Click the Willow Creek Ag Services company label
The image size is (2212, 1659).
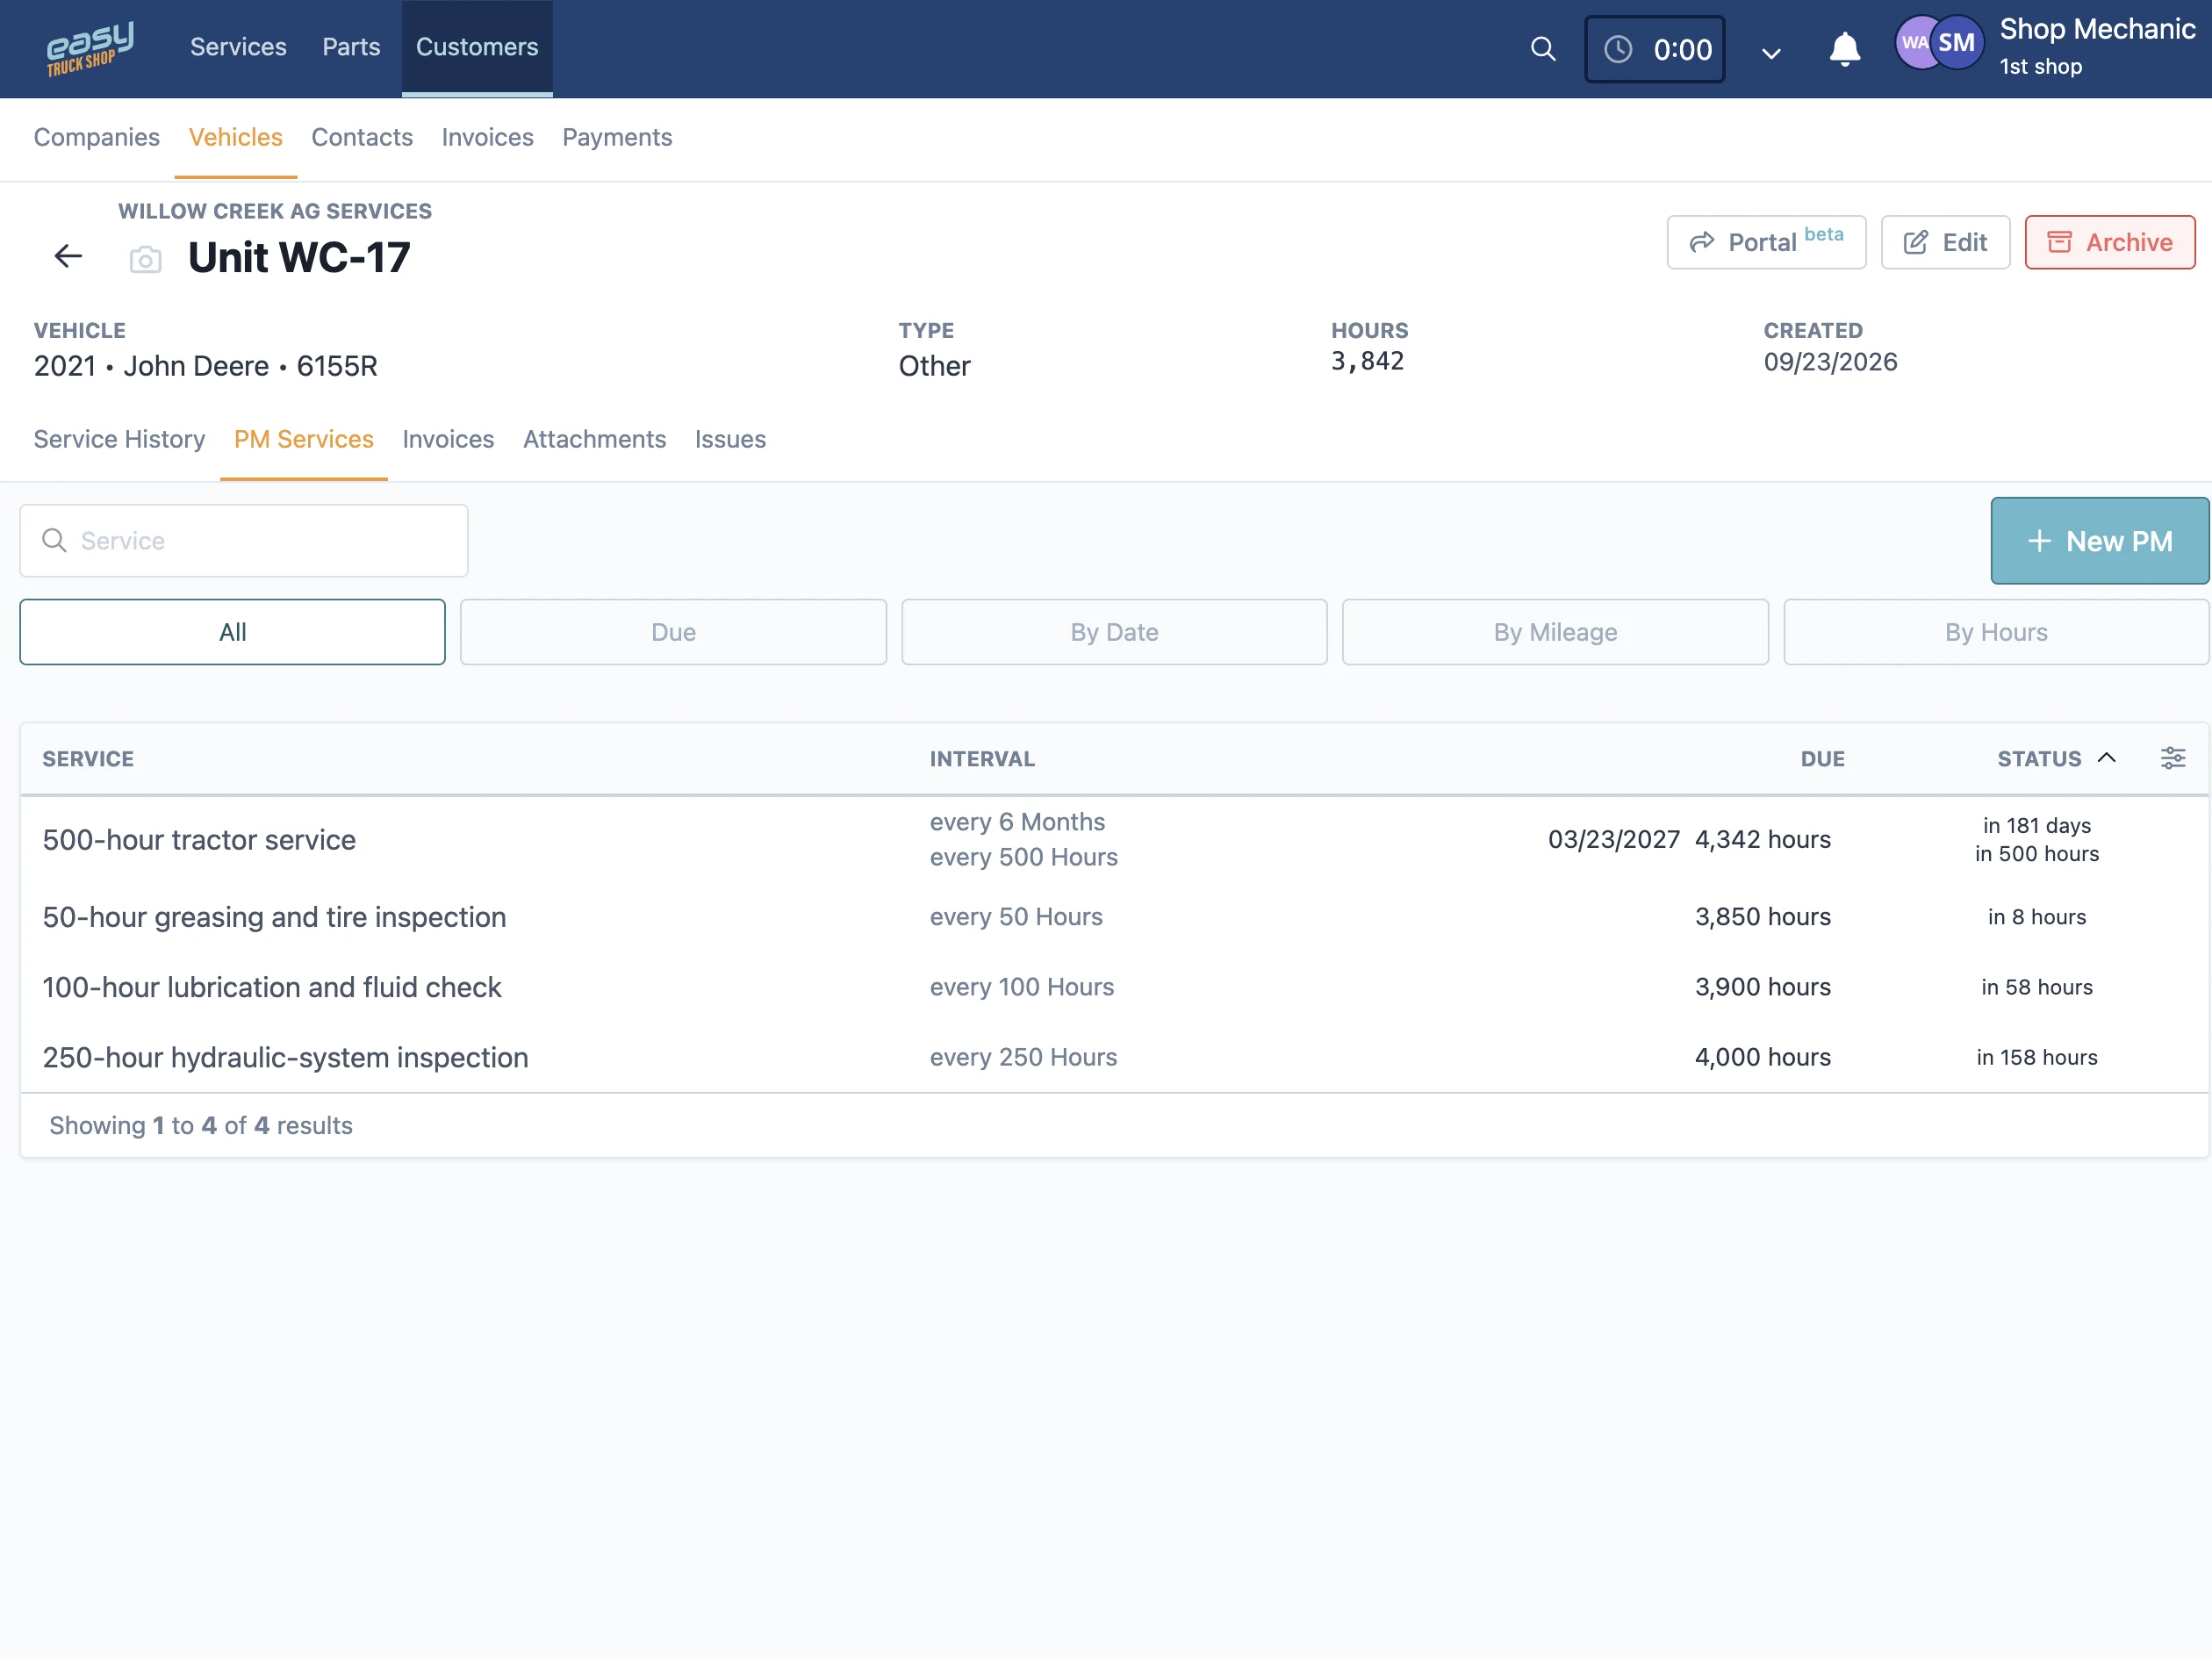275,211
